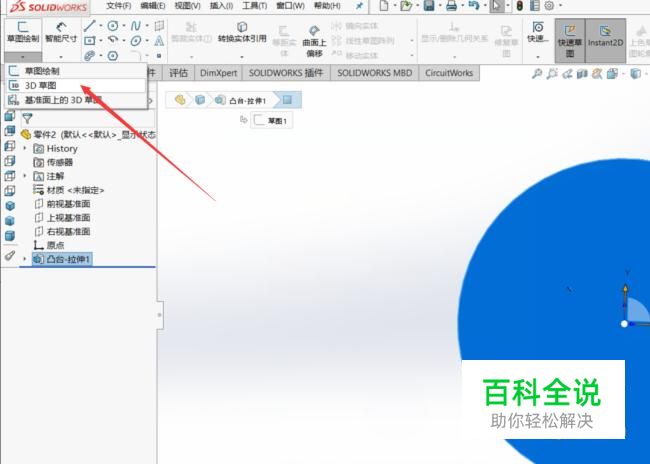Click the Print icon
The width and height of the screenshot is (650, 464).
[x=451, y=6]
